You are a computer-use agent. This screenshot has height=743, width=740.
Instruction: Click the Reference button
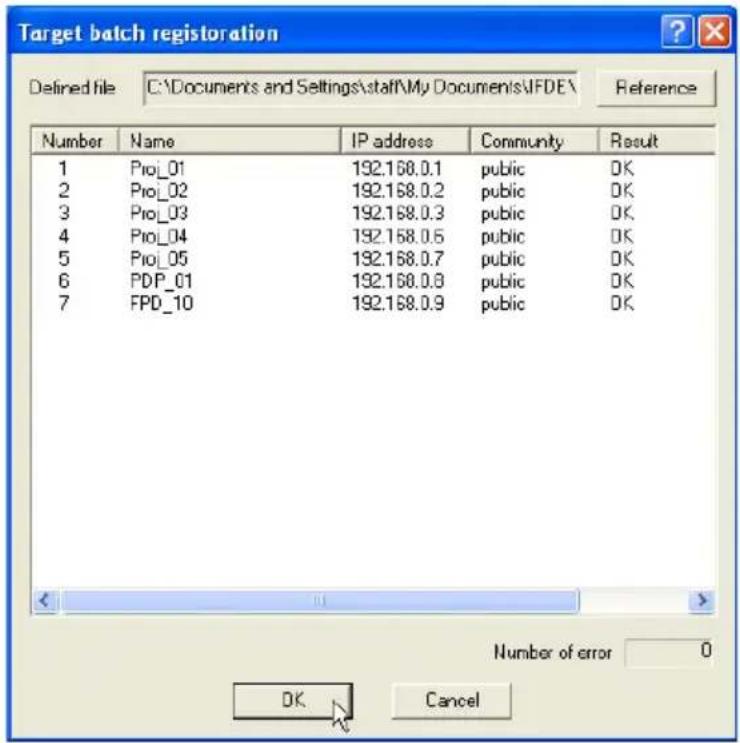coord(656,88)
